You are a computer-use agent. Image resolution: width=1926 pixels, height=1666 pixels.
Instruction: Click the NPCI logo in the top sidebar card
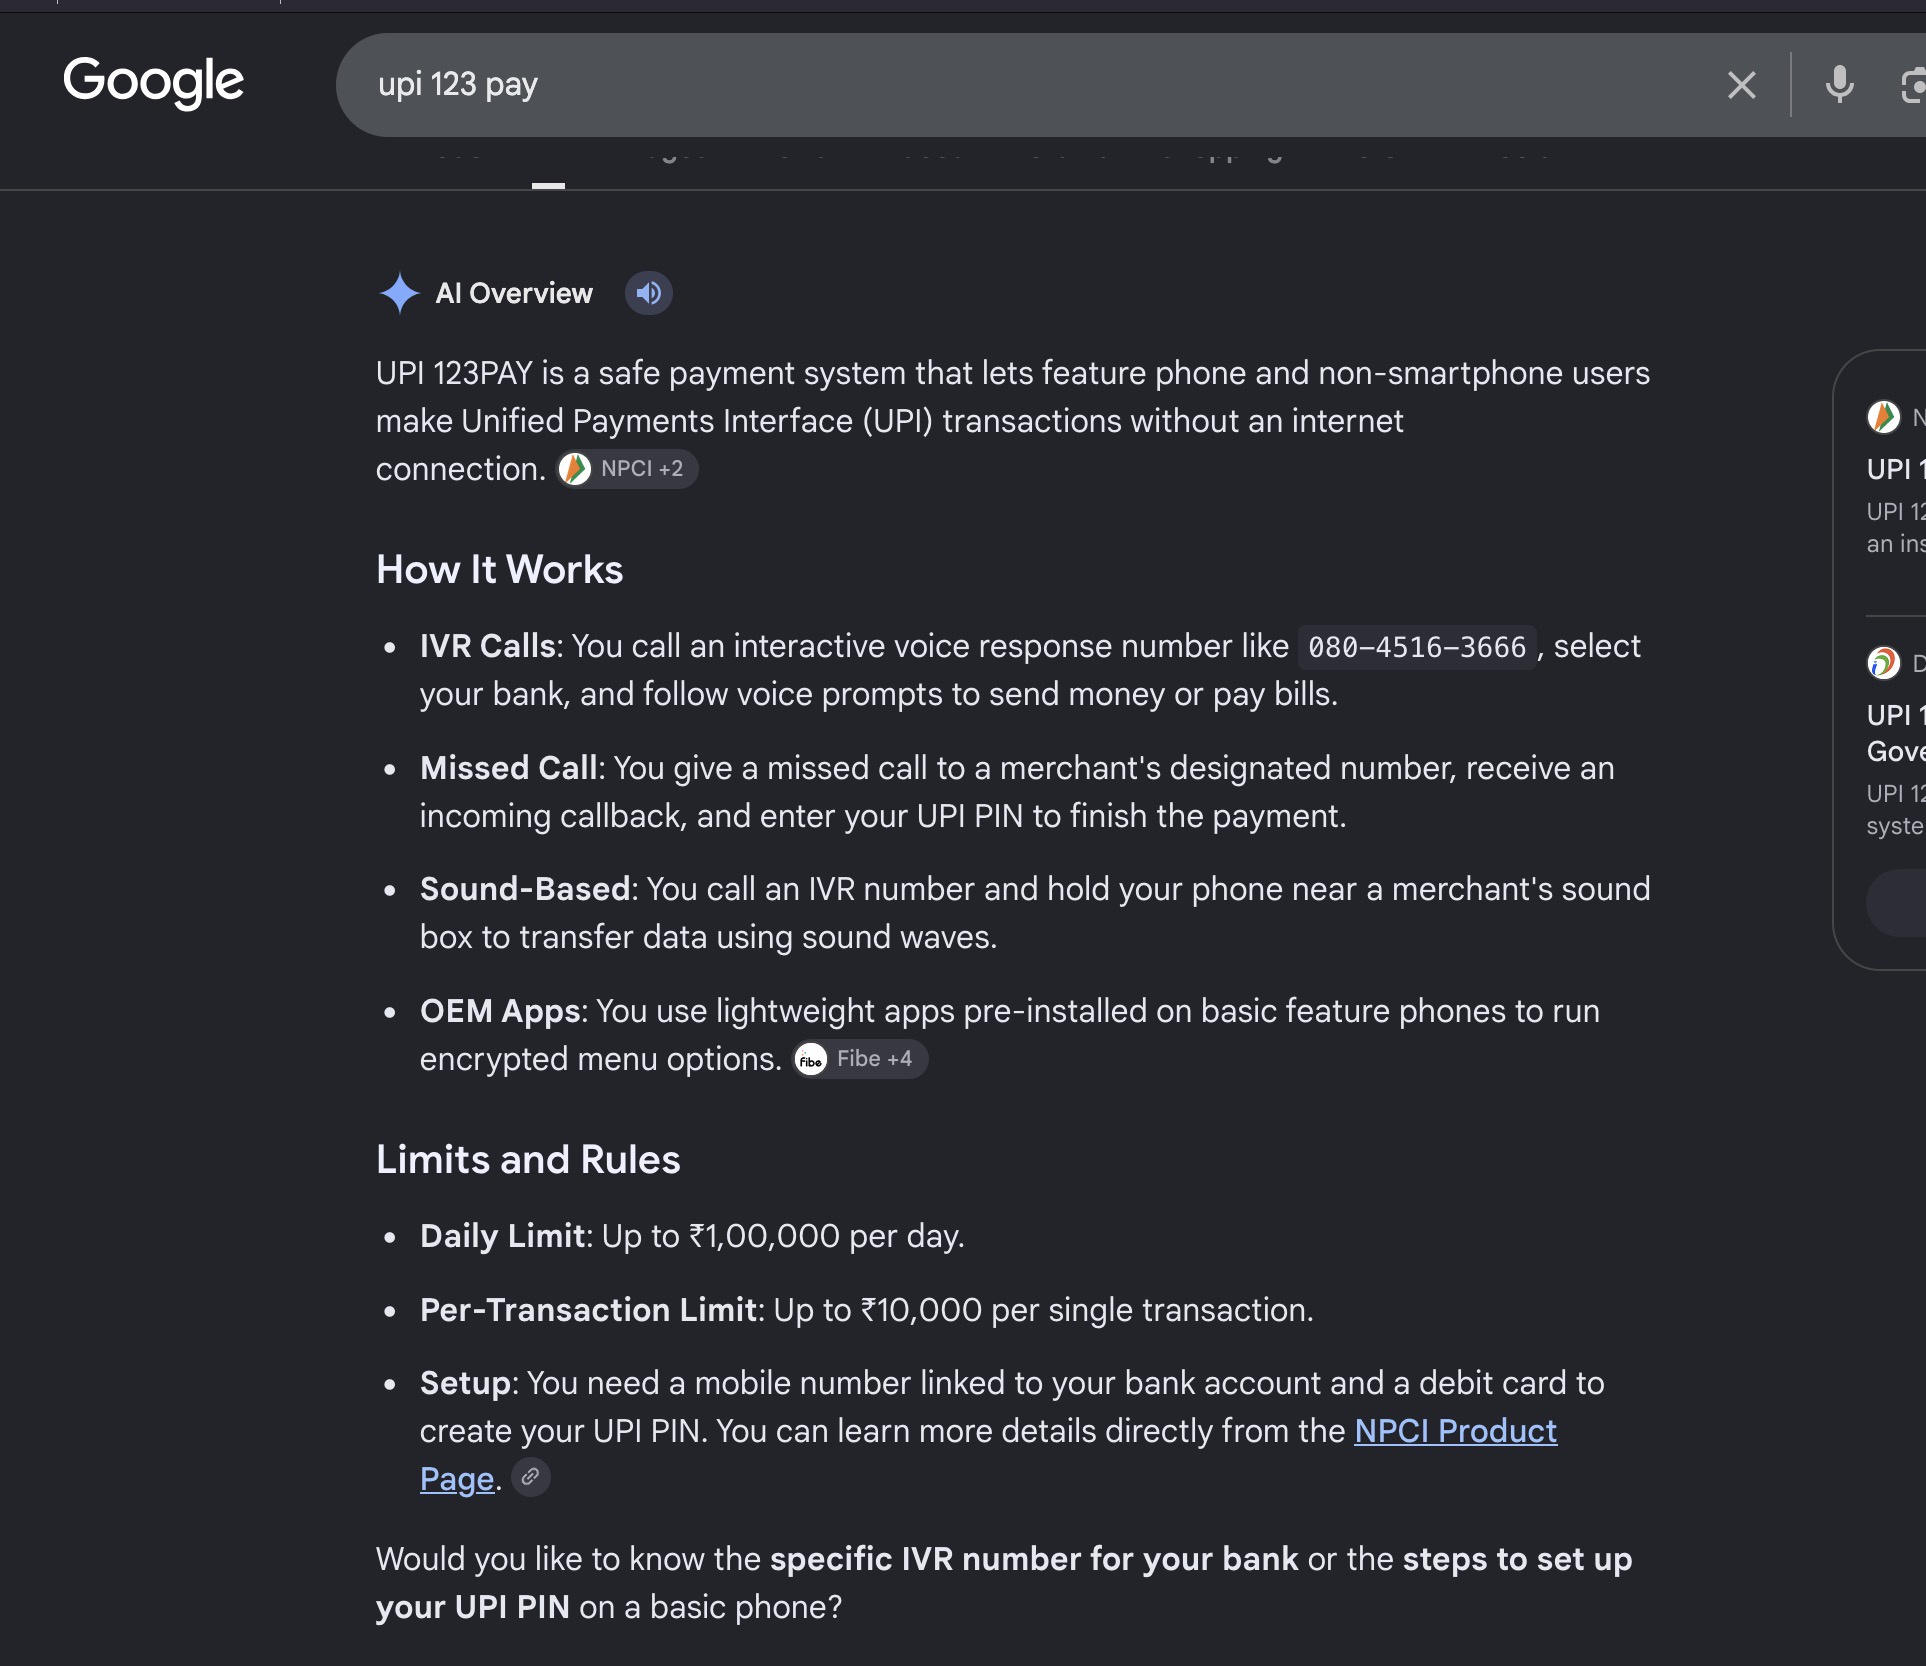1884,417
